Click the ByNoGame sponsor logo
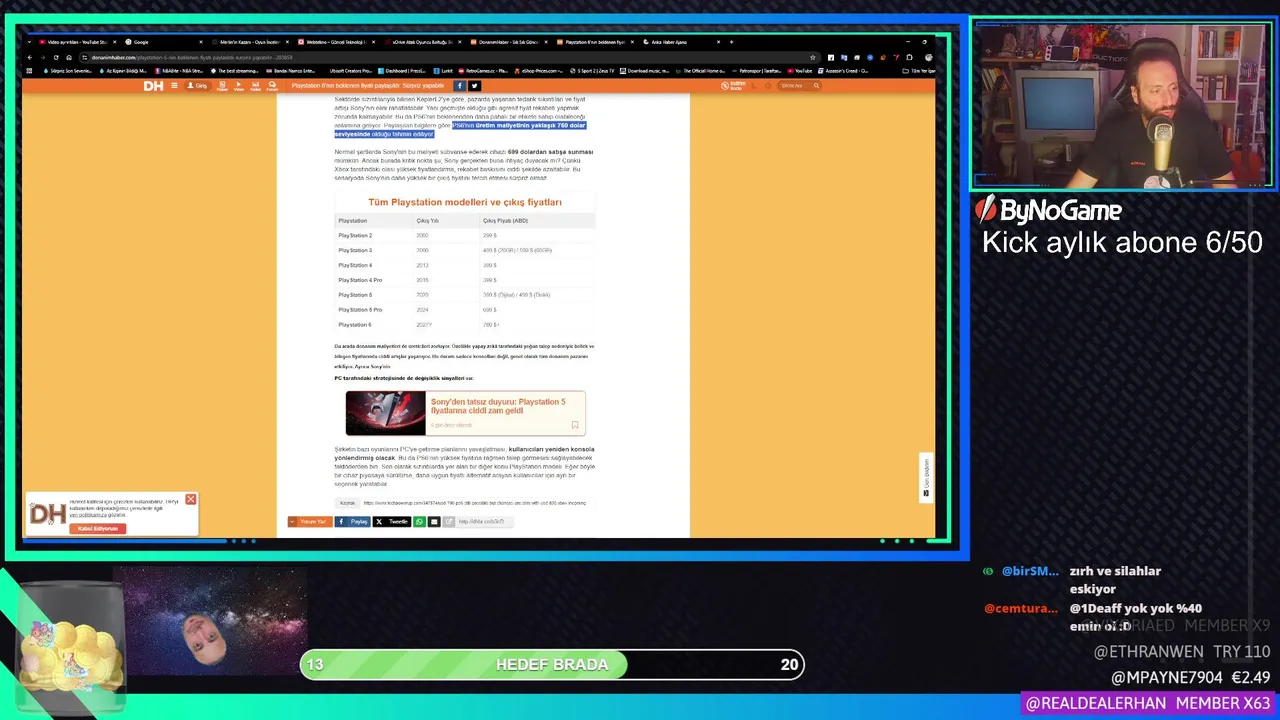 pyautogui.click(x=1048, y=210)
